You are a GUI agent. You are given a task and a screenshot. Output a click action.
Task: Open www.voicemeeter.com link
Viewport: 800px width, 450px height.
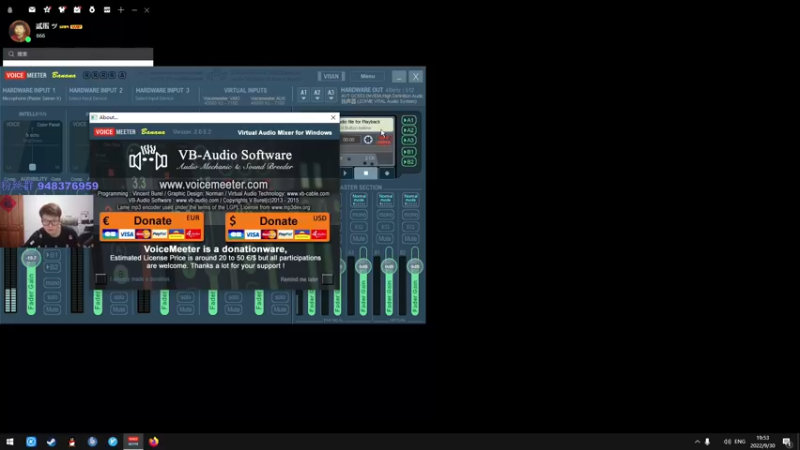point(213,185)
